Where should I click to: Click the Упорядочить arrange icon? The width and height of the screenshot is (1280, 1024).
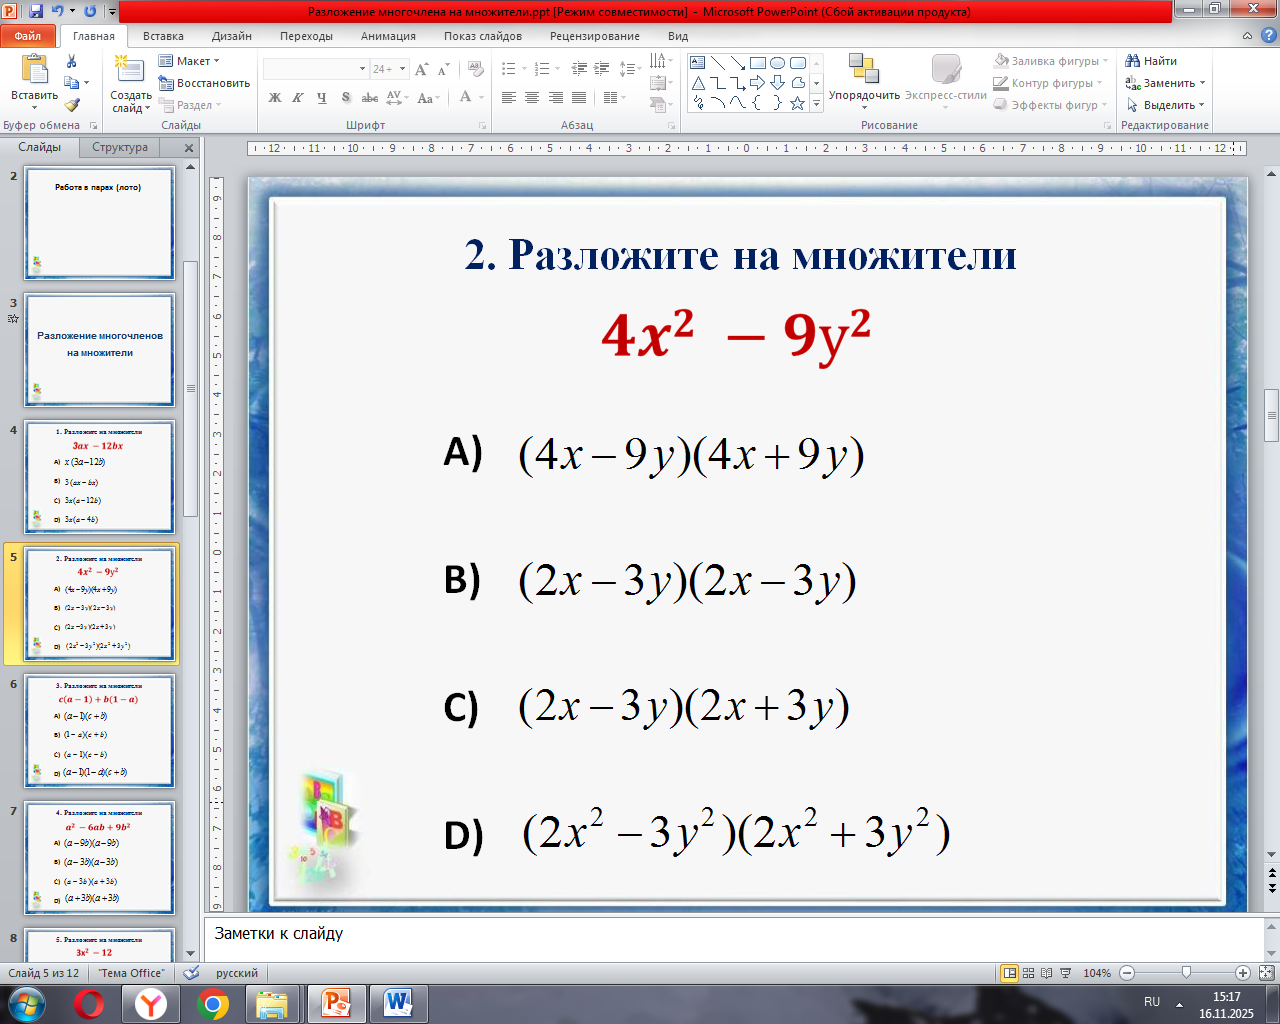[863, 70]
